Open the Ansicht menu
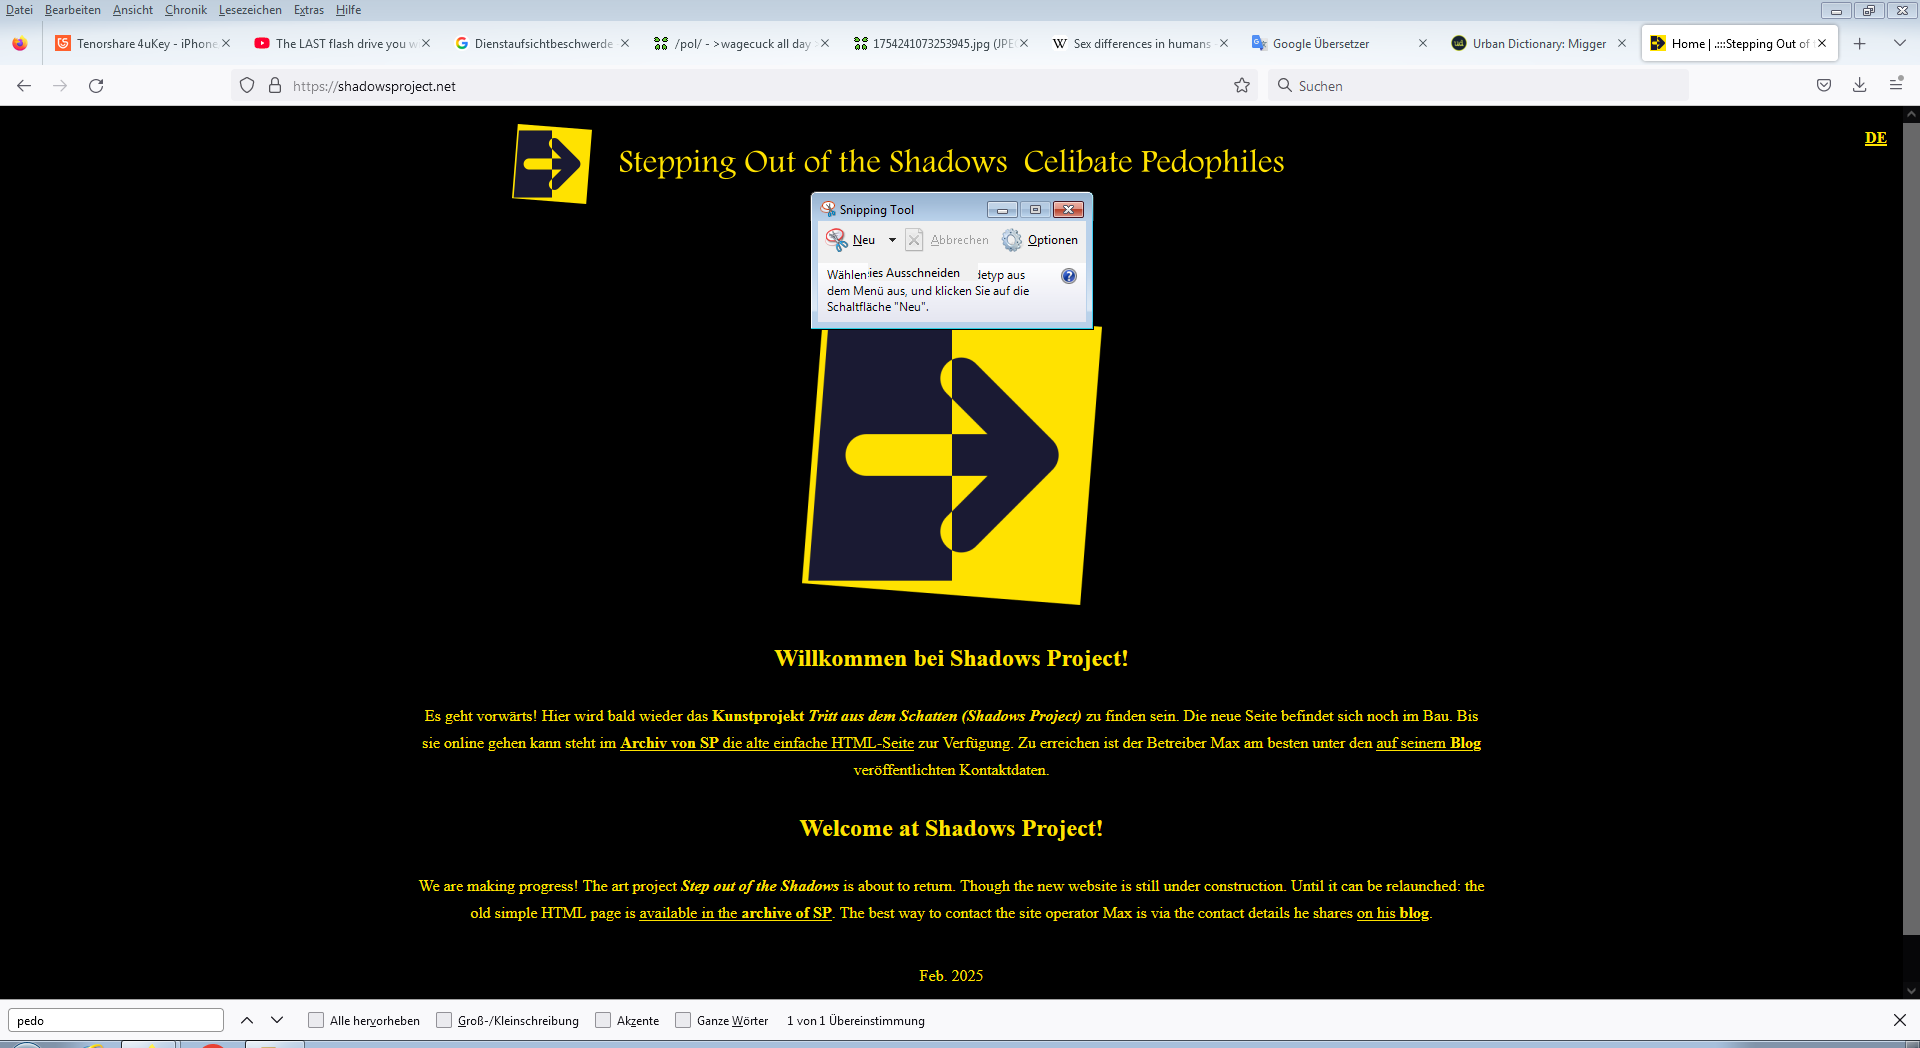1920x1048 pixels. (133, 10)
